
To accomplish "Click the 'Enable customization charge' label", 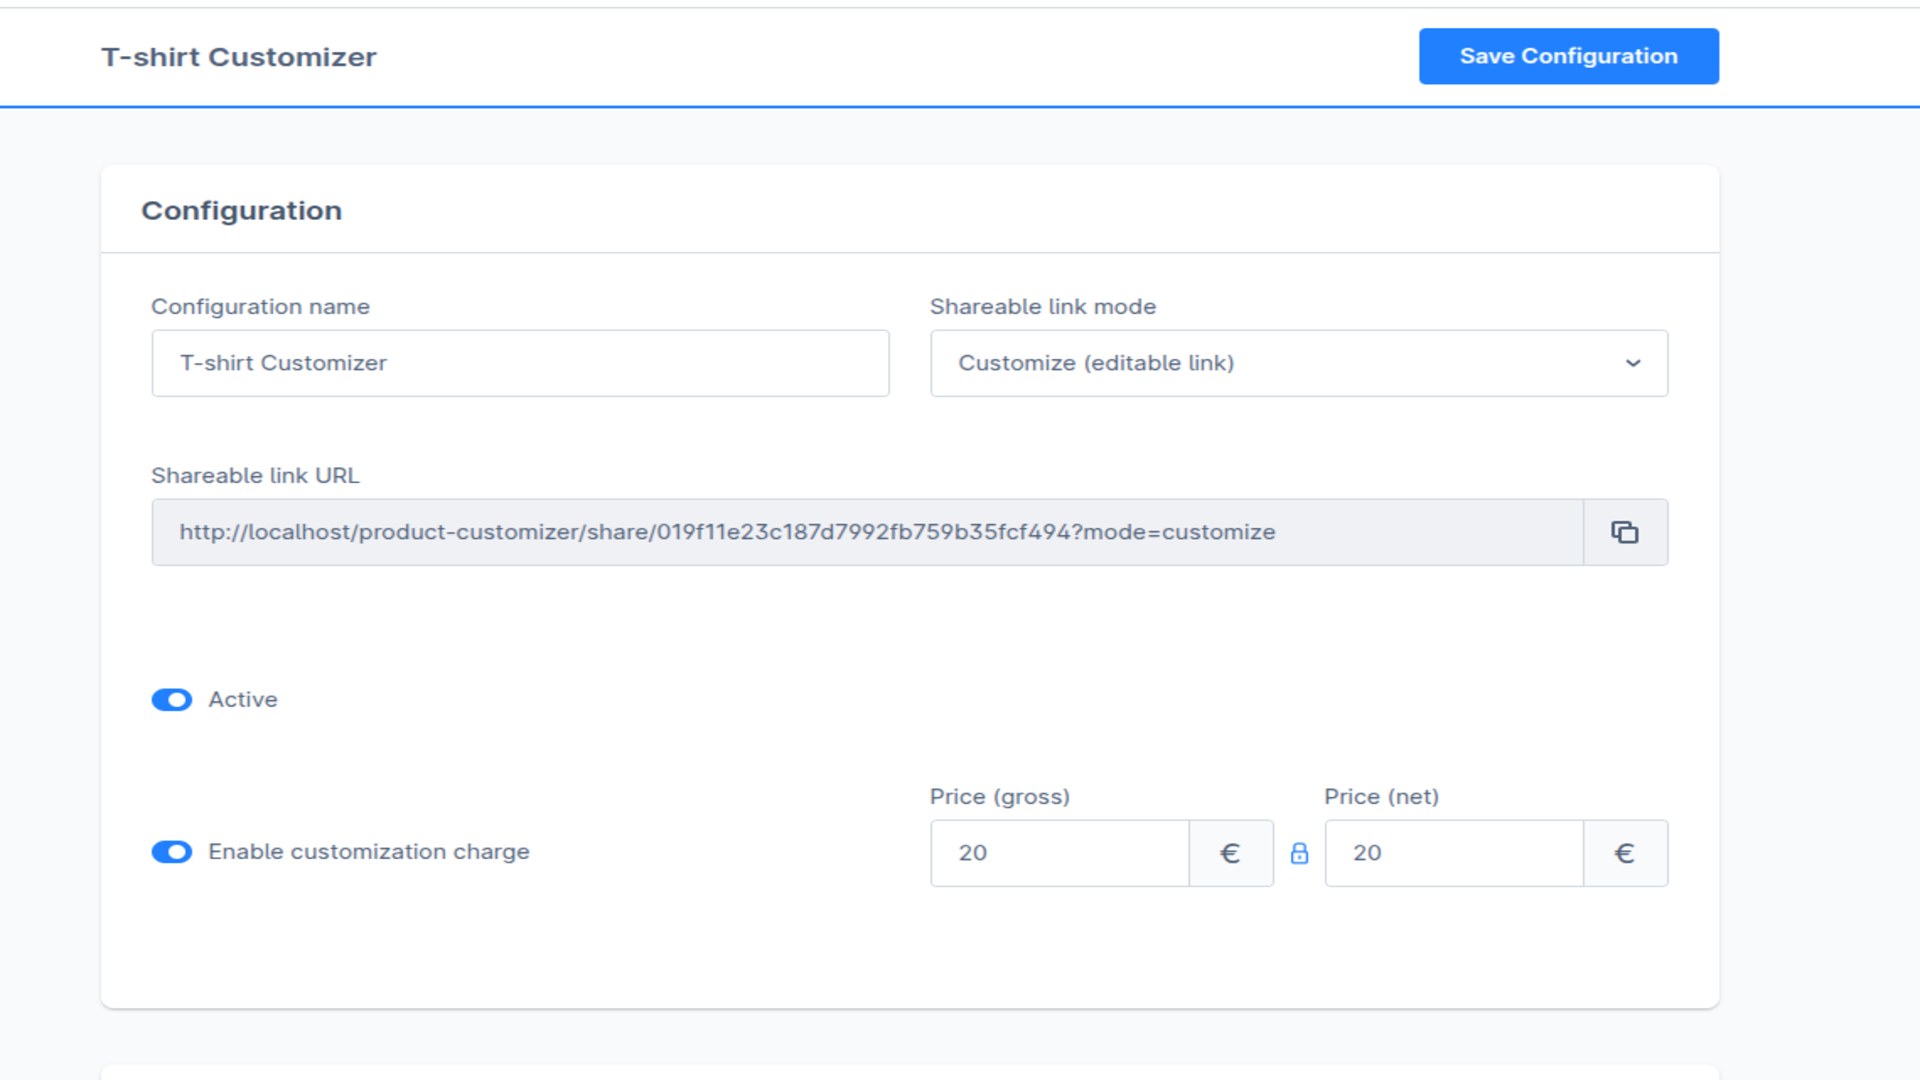I will click(x=369, y=852).
